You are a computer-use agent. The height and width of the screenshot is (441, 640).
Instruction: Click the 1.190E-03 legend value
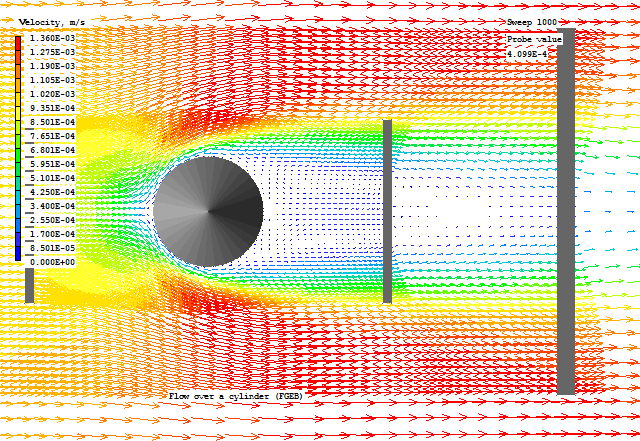[x=51, y=66]
